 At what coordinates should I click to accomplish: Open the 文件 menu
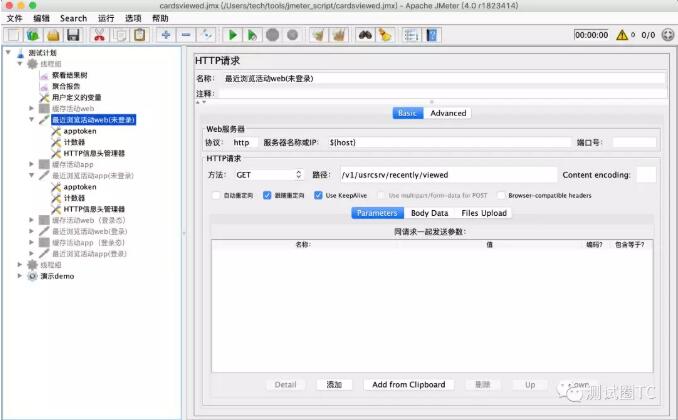point(14,18)
